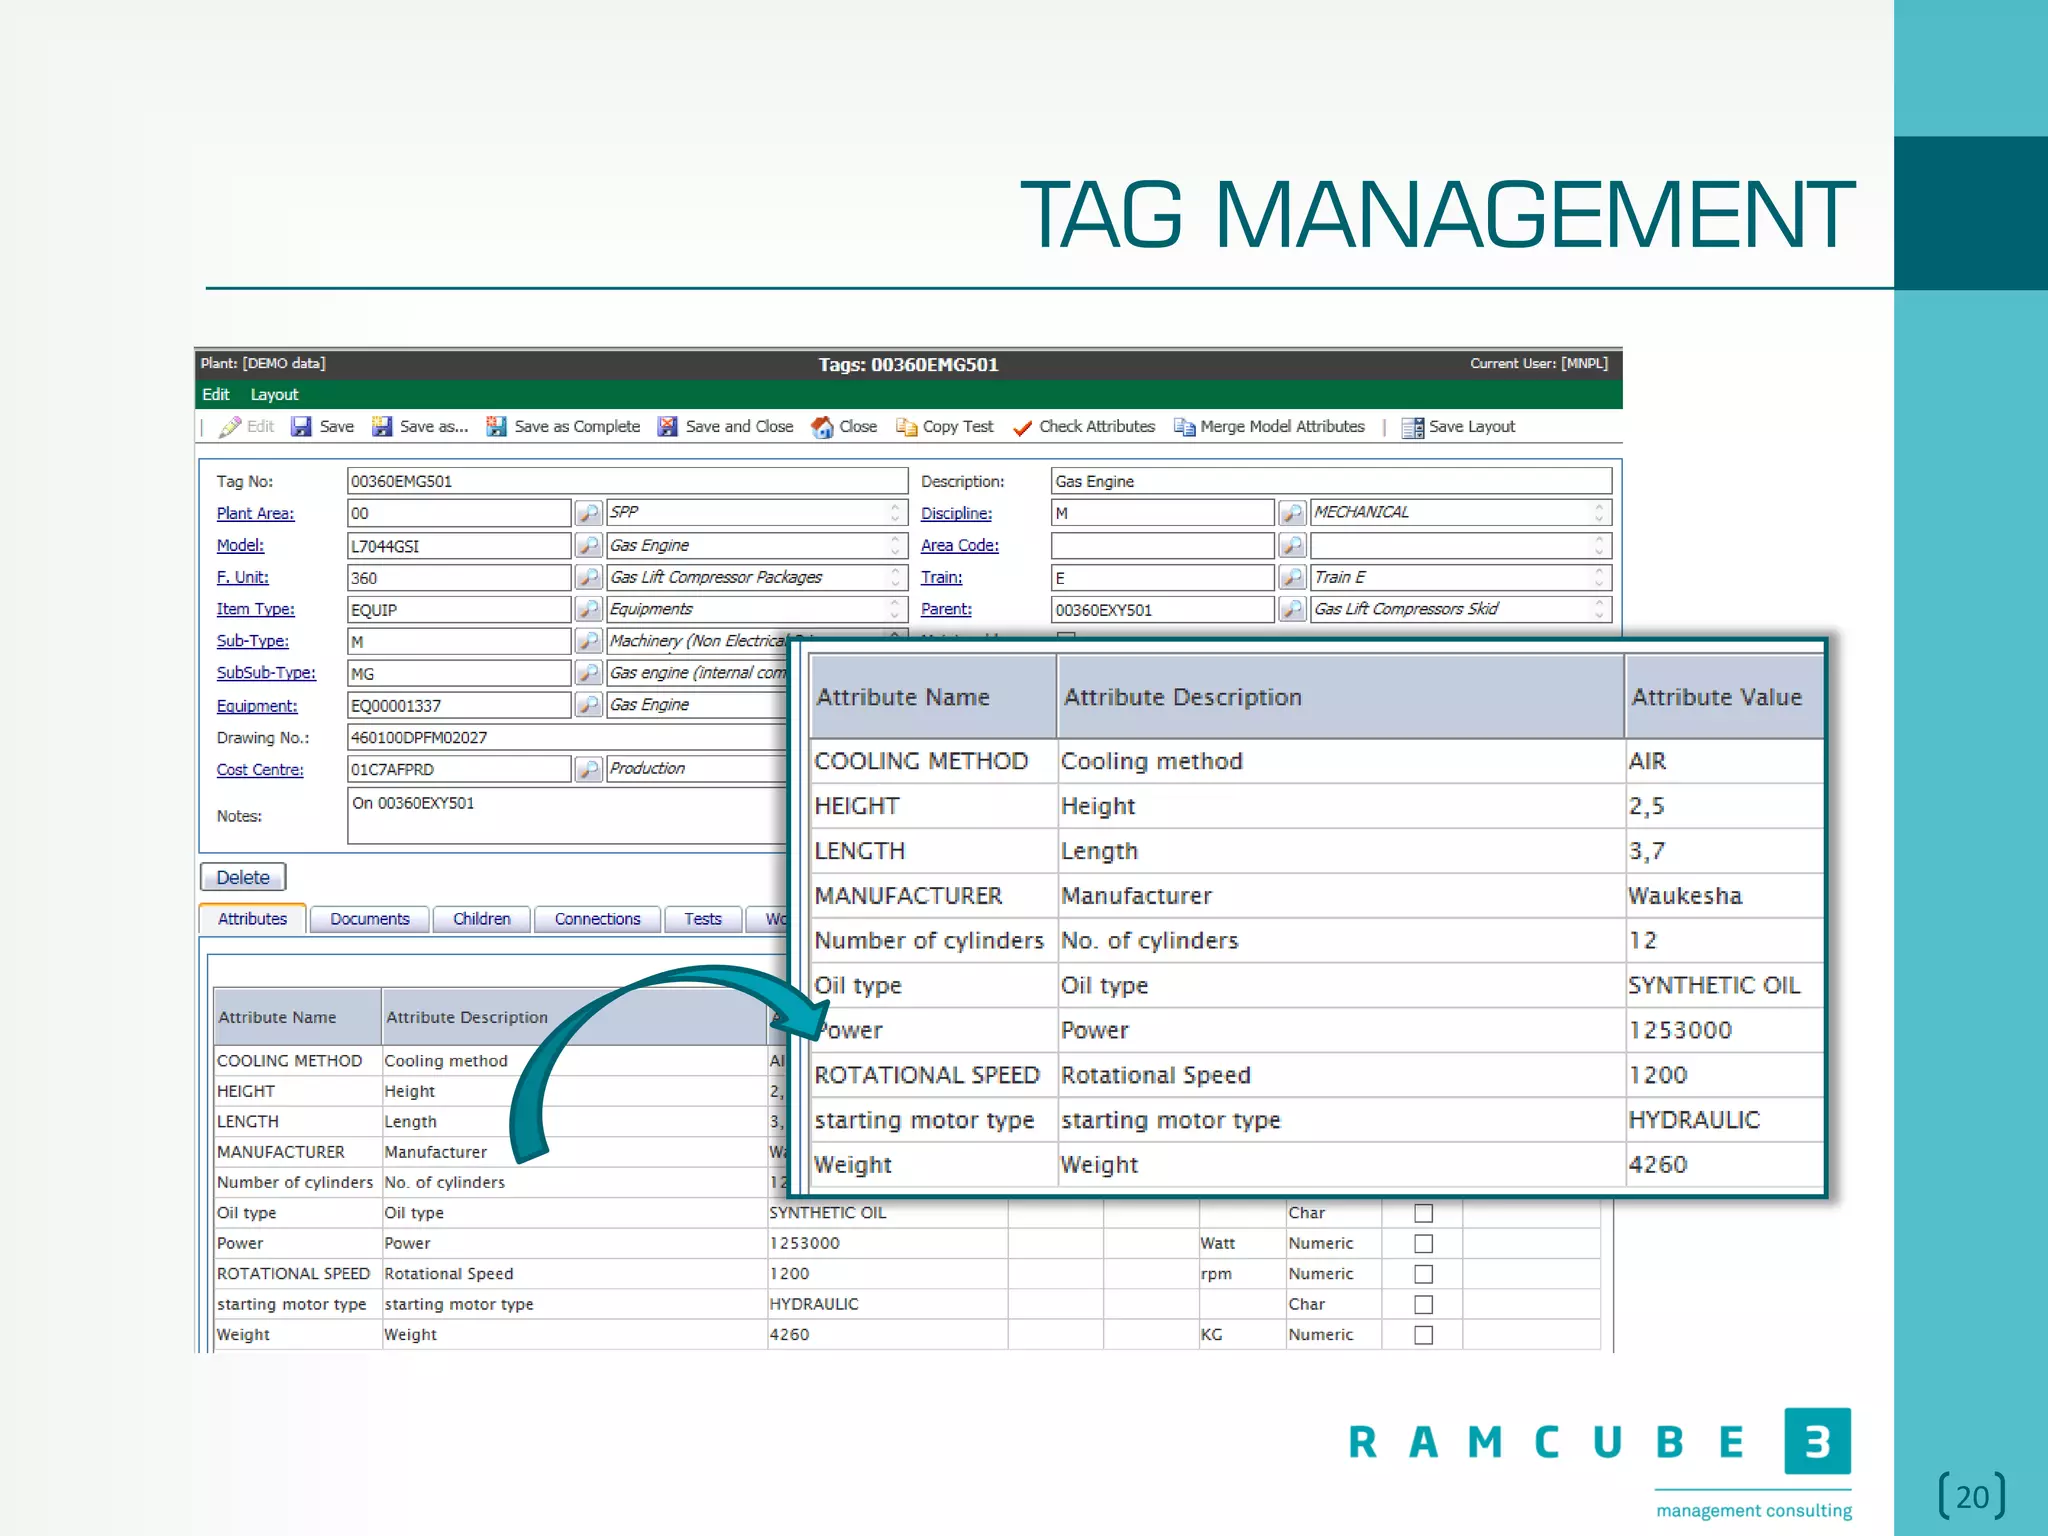Open lookup search for Area Code
The width and height of the screenshot is (2048, 1536).
[x=1292, y=545]
